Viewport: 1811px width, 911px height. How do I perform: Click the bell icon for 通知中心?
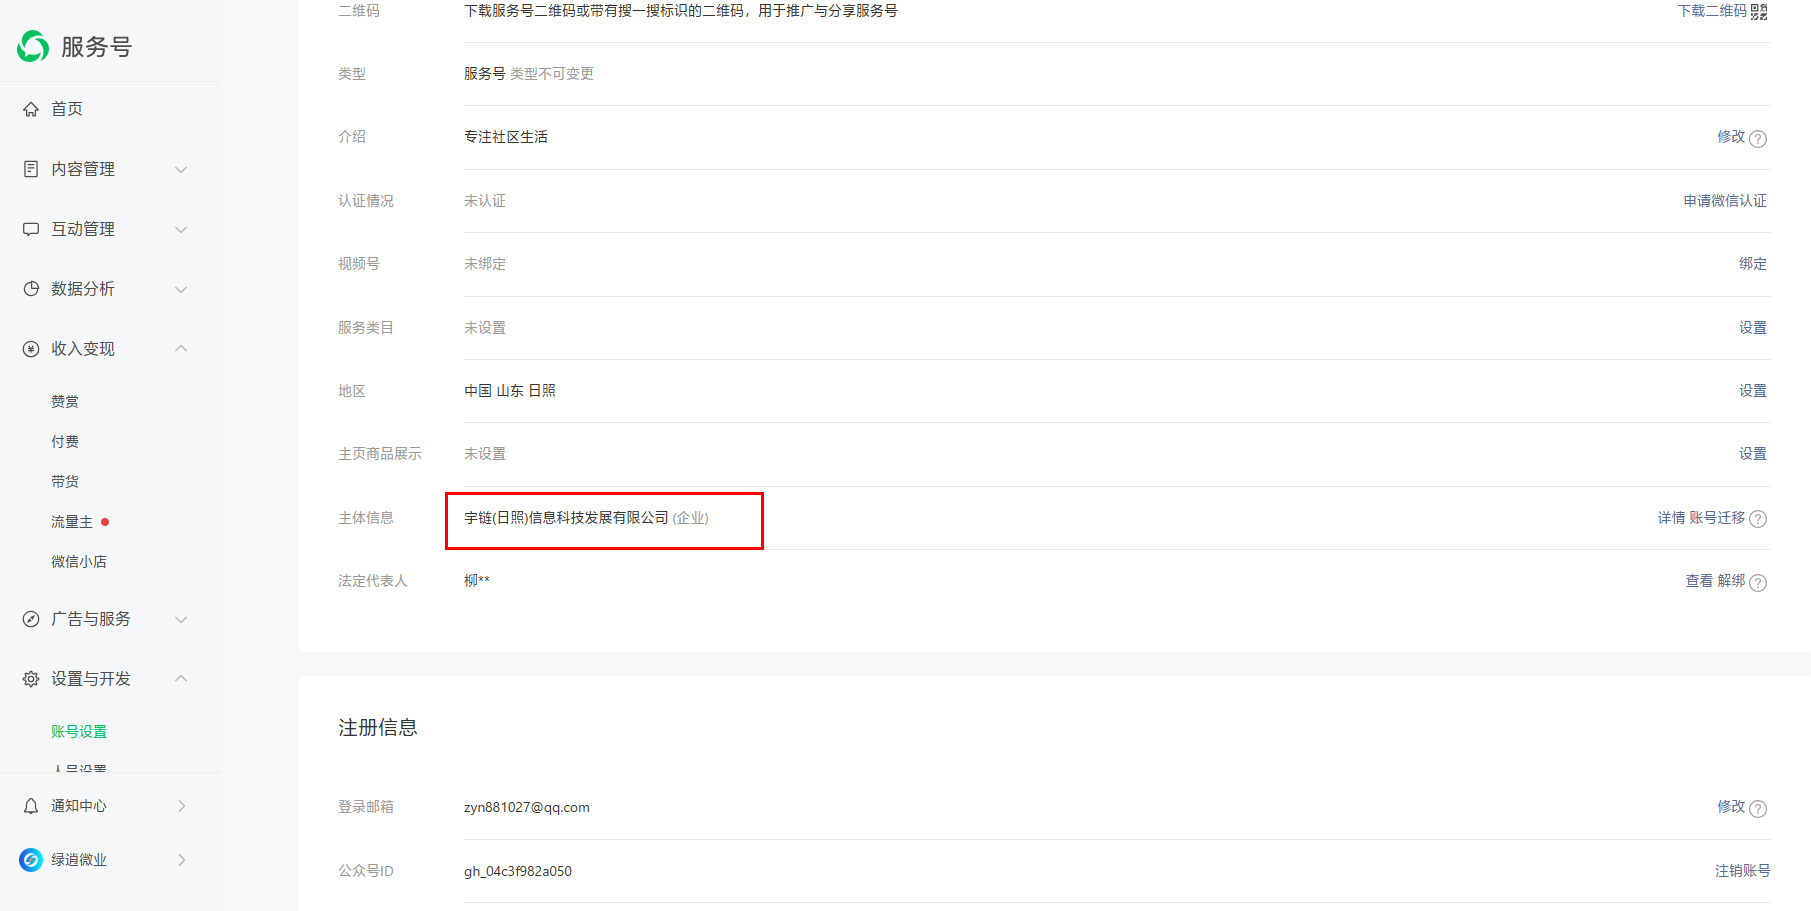tap(31, 806)
